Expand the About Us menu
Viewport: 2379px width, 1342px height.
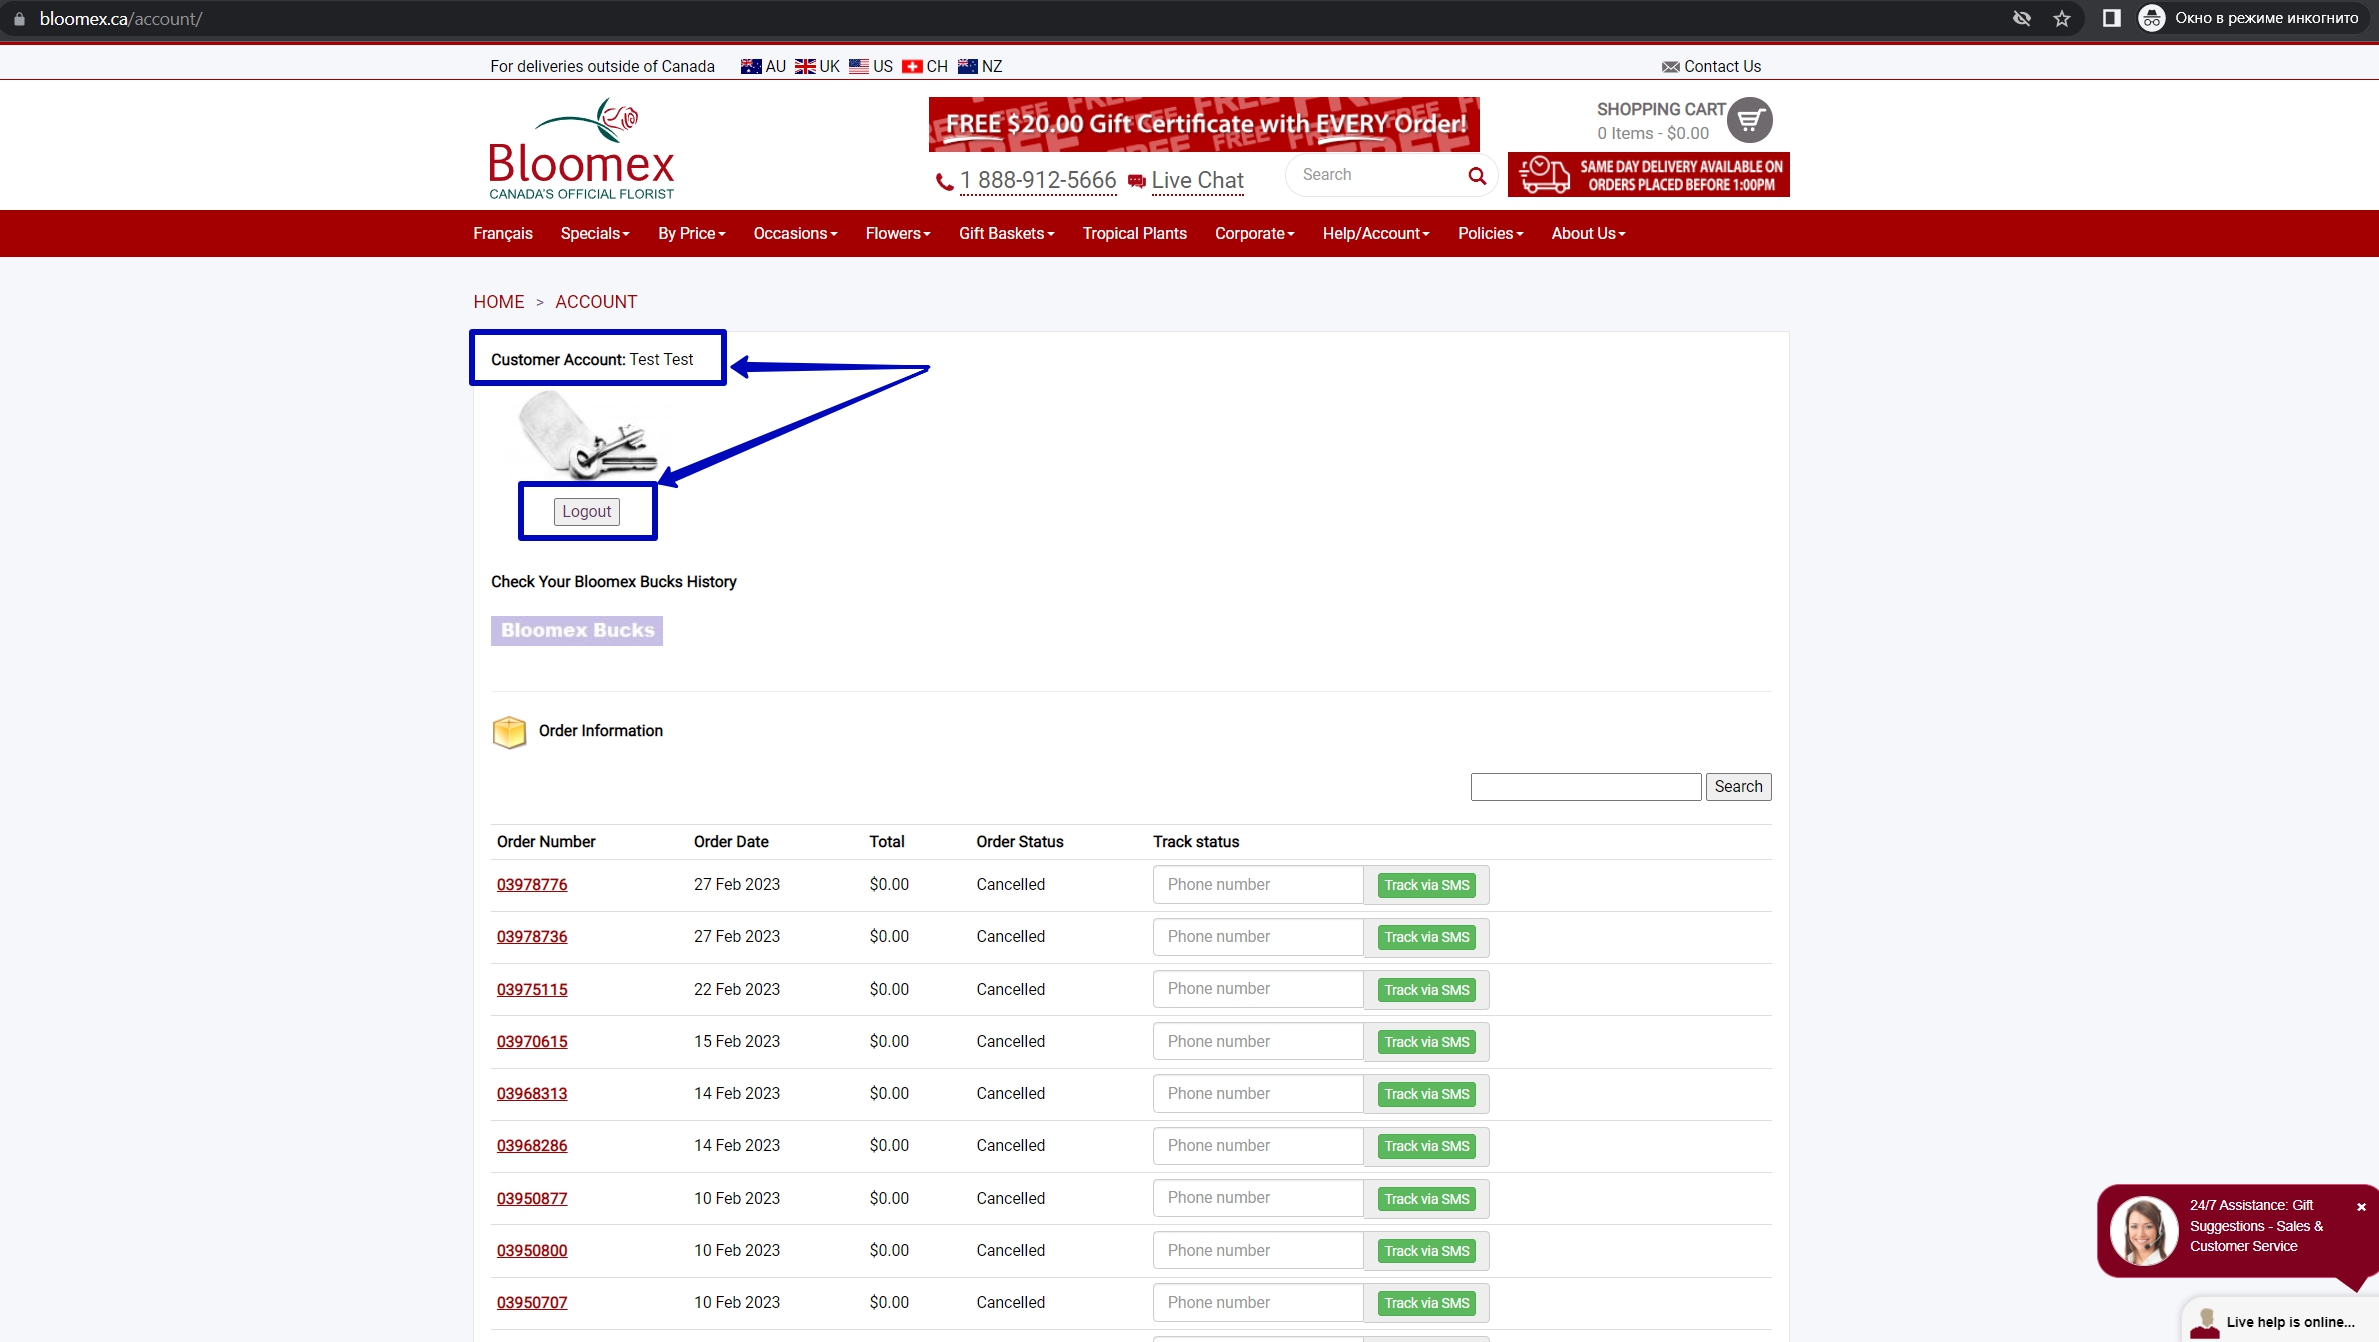coord(1589,233)
